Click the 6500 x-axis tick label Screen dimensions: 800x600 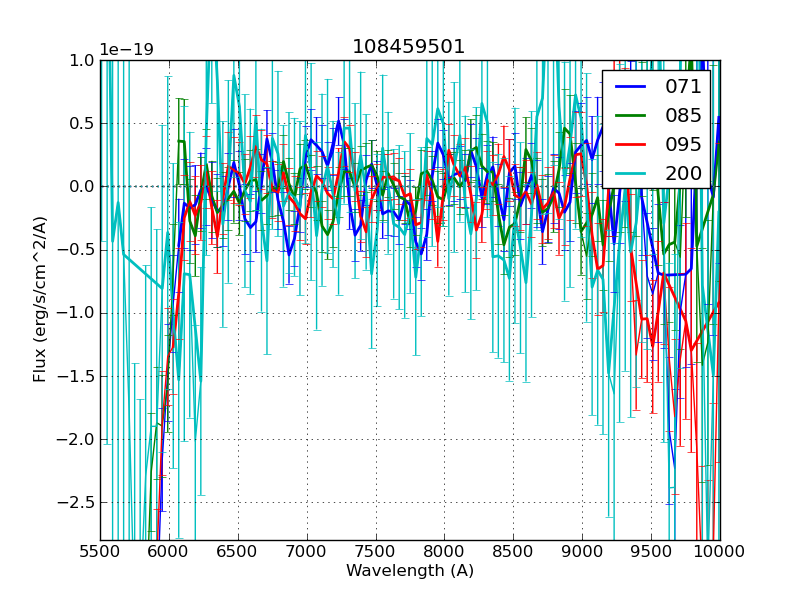click(238, 552)
